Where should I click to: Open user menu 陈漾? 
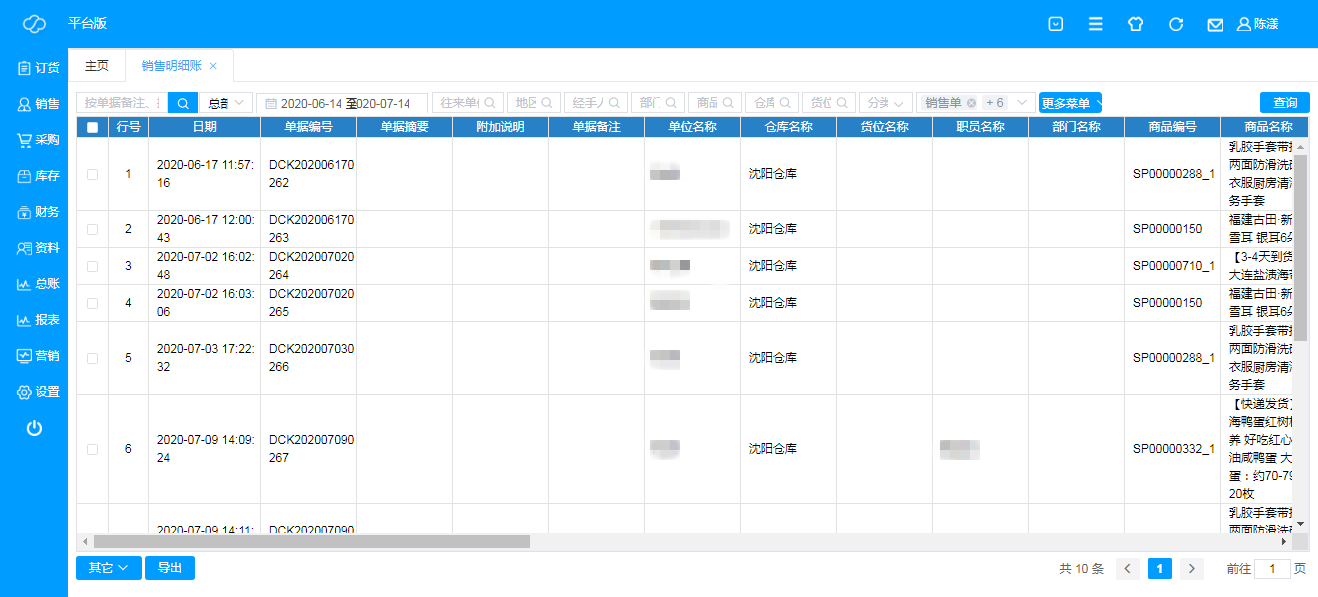coord(1258,24)
